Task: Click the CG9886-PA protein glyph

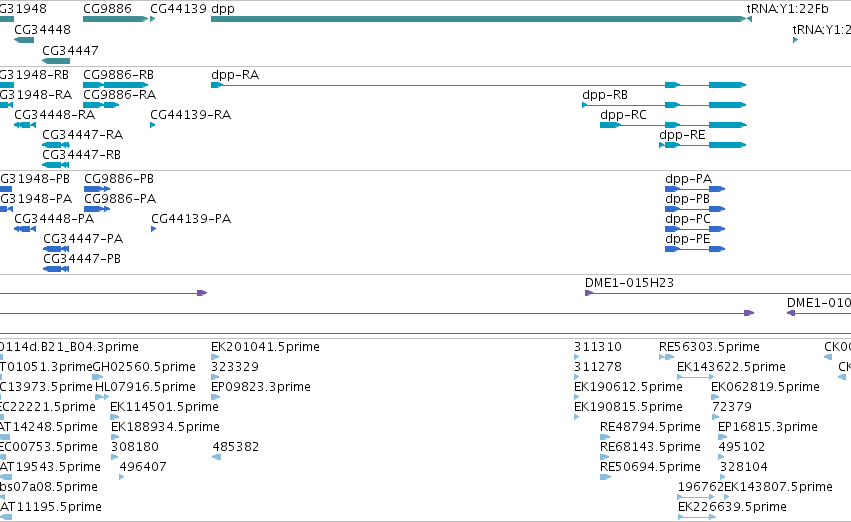Action: coord(97,209)
